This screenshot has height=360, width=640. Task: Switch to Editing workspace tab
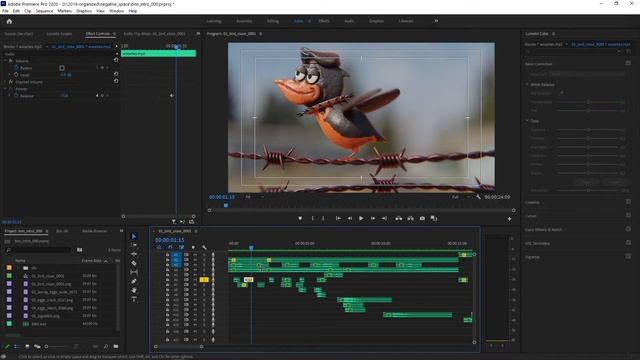273,21
